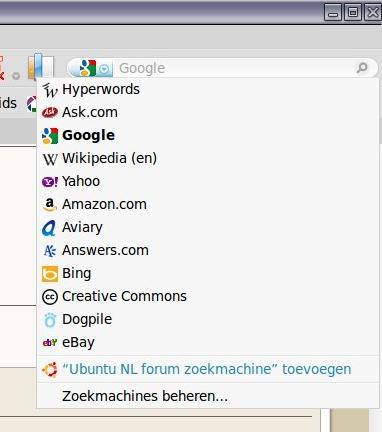Click the small arrow beside the red toolbar icon
This screenshot has width=382, height=432.
point(16,76)
